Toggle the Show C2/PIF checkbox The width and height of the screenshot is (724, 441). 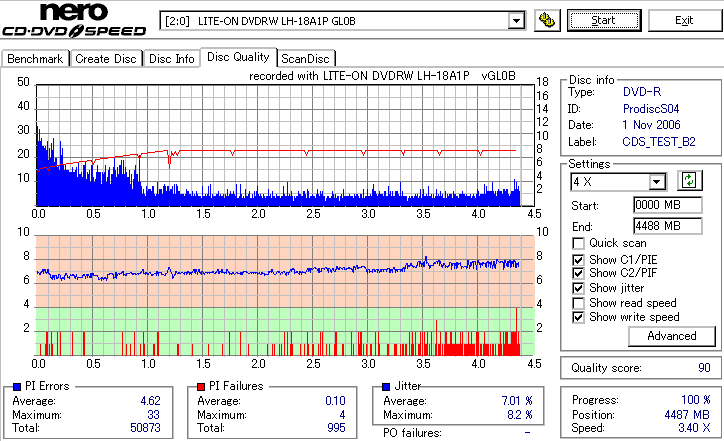(x=578, y=273)
